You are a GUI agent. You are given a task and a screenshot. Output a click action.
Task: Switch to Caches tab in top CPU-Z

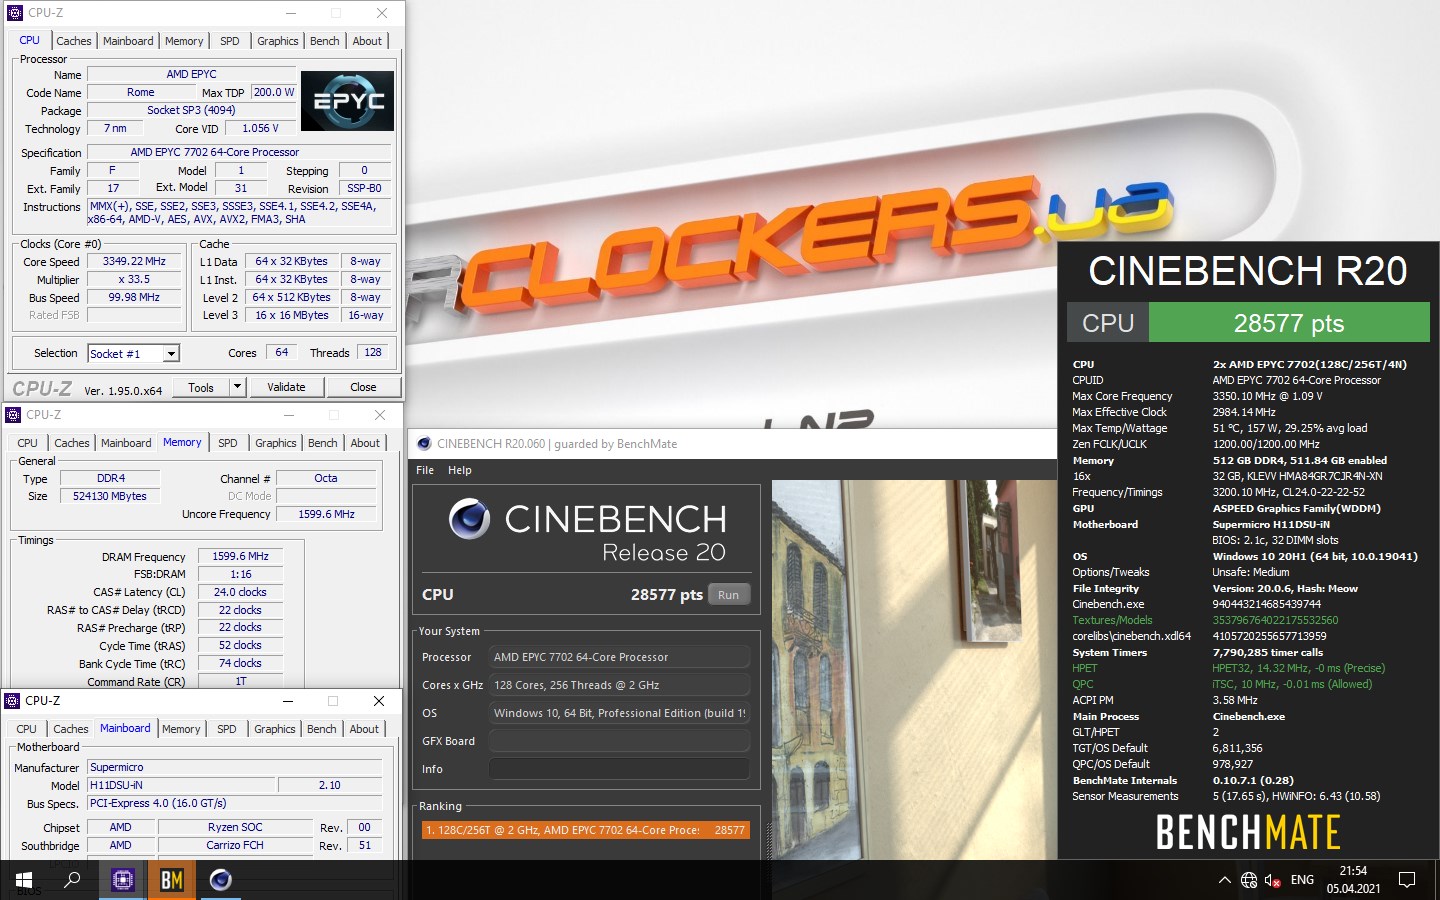[x=74, y=41]
